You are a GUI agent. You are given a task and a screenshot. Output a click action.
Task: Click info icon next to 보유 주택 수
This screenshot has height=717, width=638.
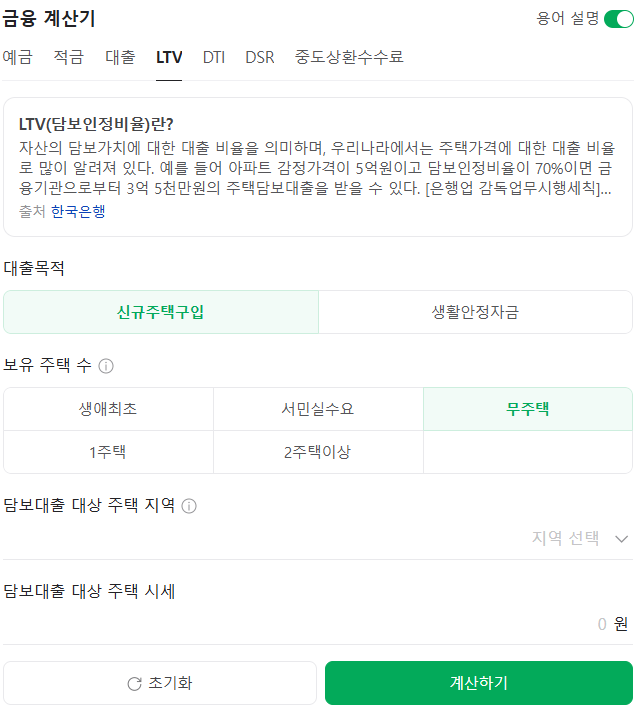106,366
